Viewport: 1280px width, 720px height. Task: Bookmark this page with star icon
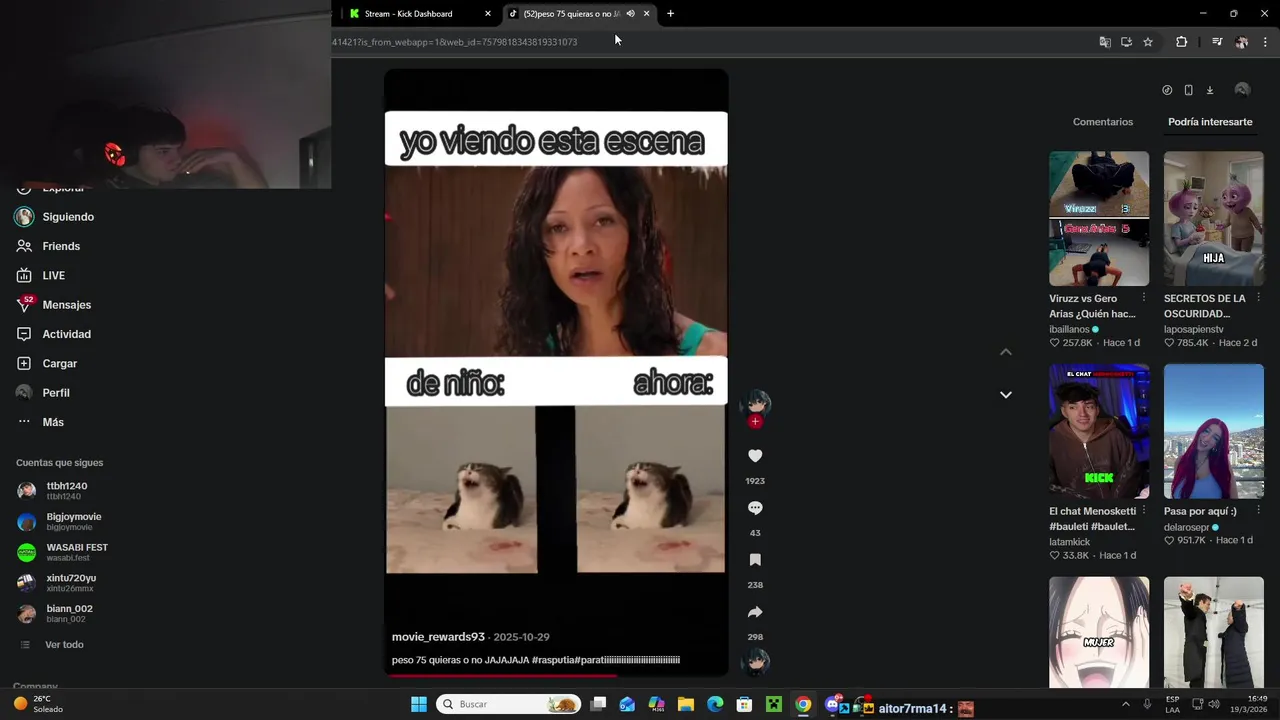1148,42
